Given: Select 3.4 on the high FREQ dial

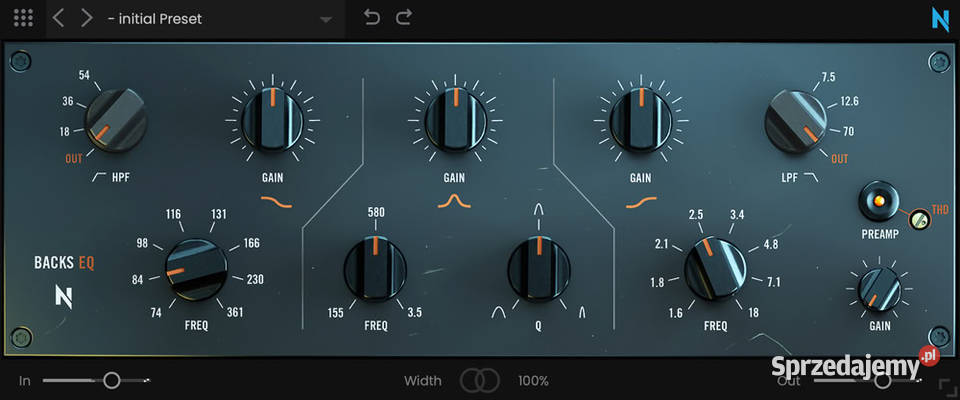Looking at the screenshot, I should tap(737, 215).
